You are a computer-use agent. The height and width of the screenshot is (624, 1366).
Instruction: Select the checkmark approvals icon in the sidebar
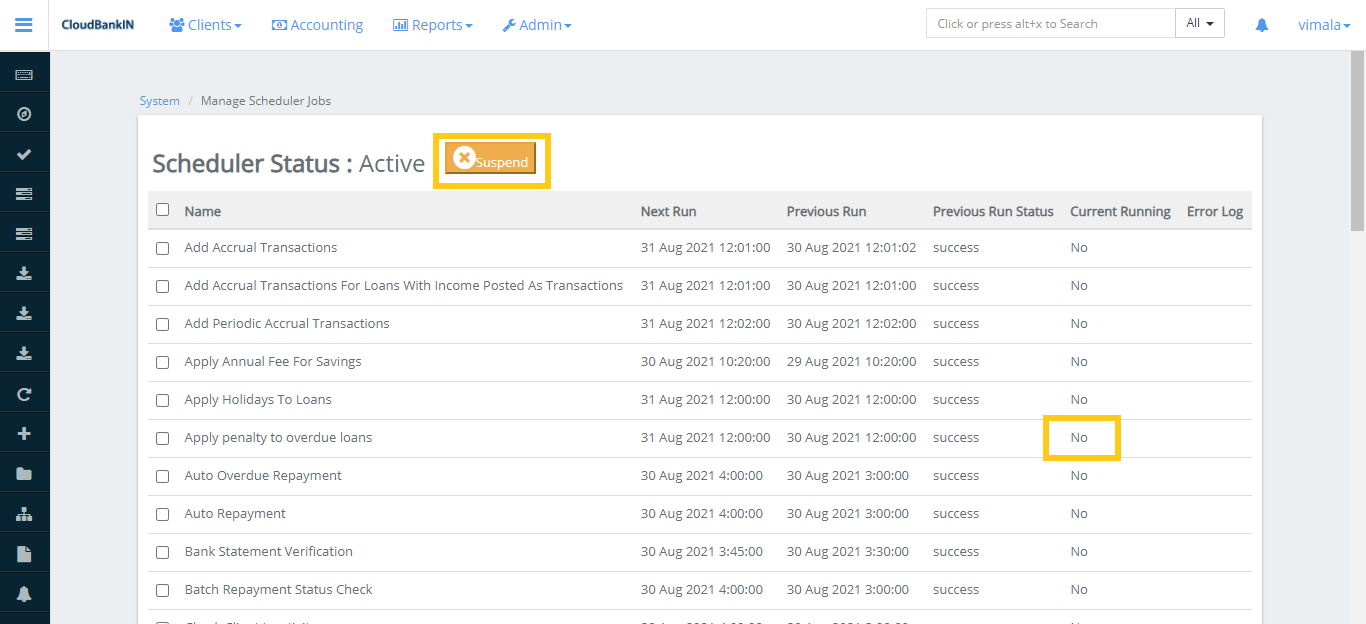(24, 152)
